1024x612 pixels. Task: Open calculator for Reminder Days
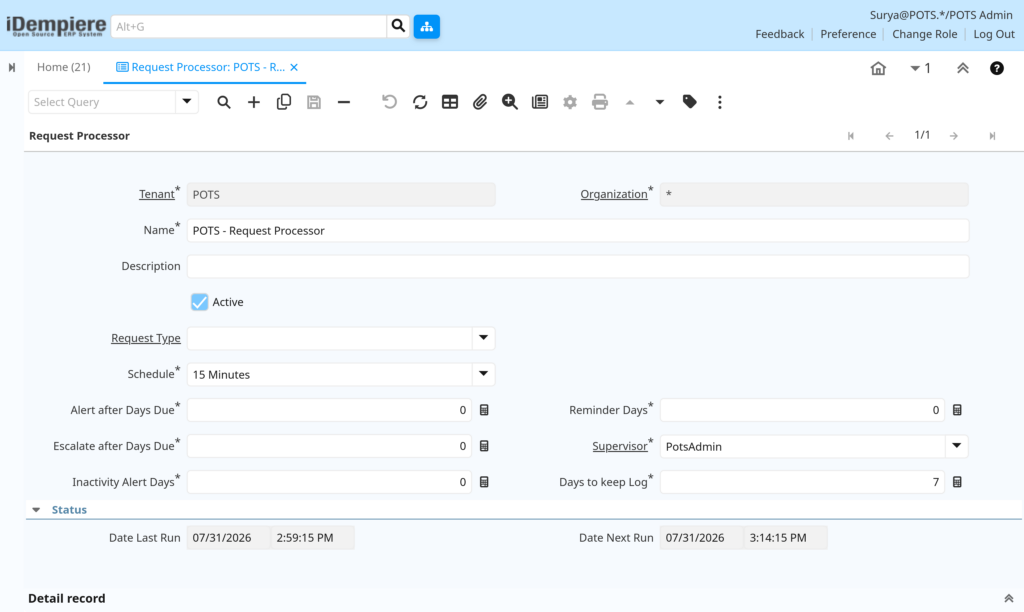click(x=957, y=410)
